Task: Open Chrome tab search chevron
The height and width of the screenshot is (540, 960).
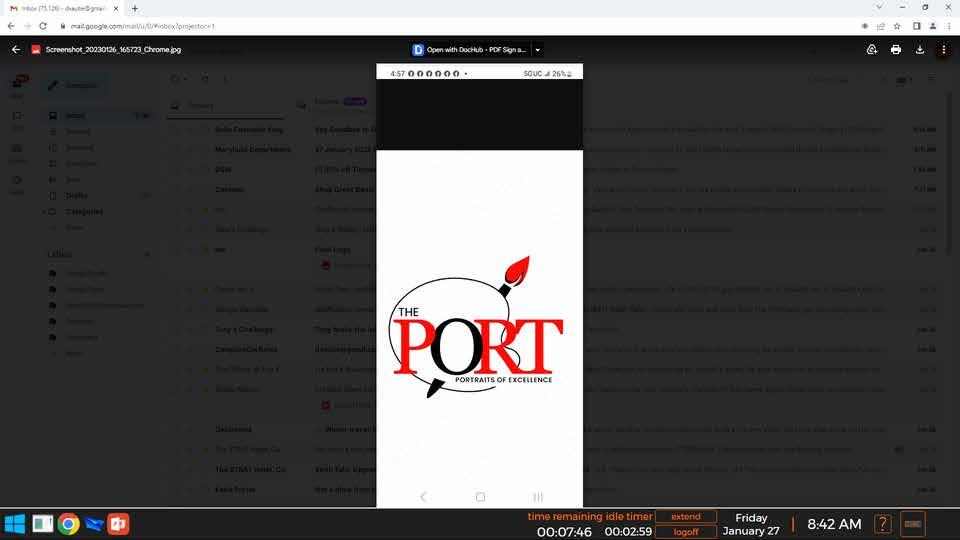Action: point(879,7)
